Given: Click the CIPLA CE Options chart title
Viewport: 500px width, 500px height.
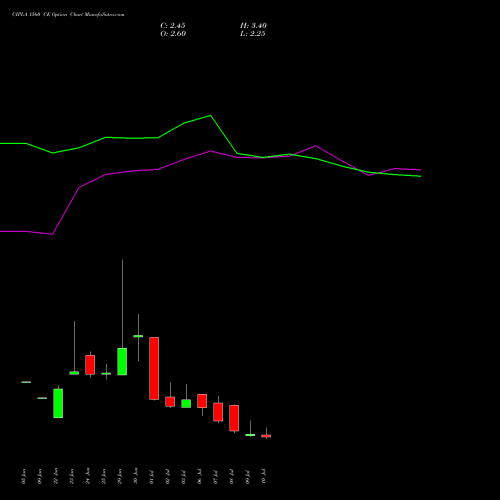Looking at the screenshot, I should pyautogui.click(x=68, y=15).
